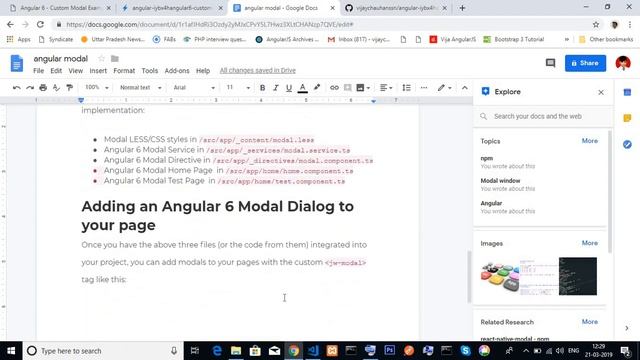Open the Keep notes side panel icon
Image resolution: width=640 pixels, height=360 pixels.
point(627,118)
